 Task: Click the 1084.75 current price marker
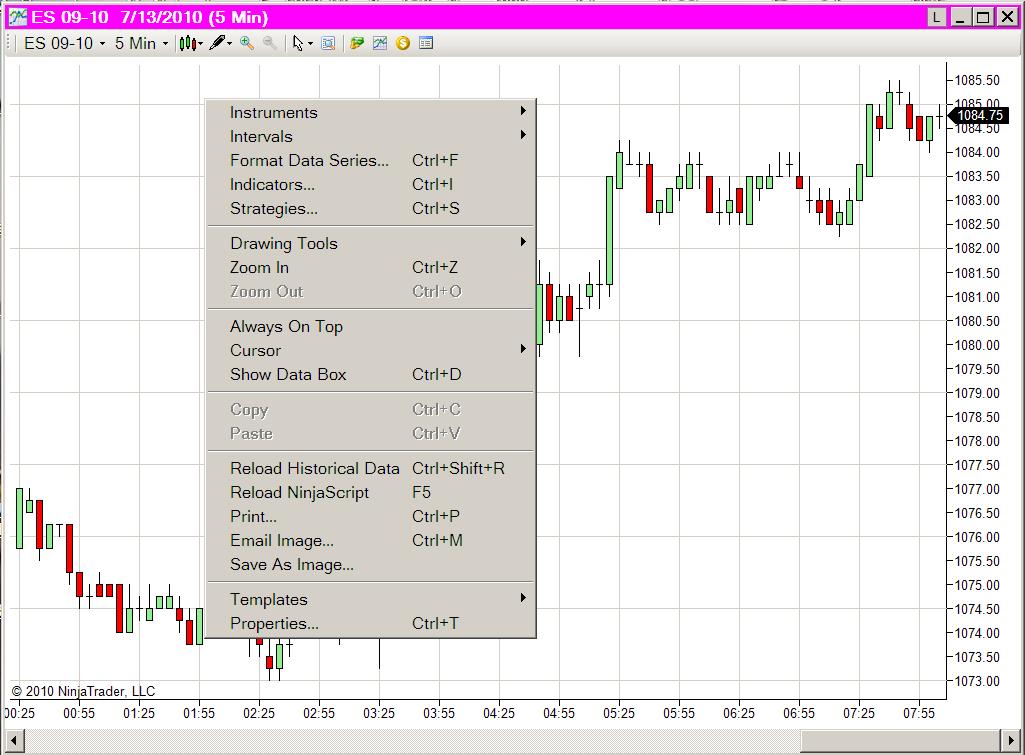pyautogui.click(x=978, y=116)
